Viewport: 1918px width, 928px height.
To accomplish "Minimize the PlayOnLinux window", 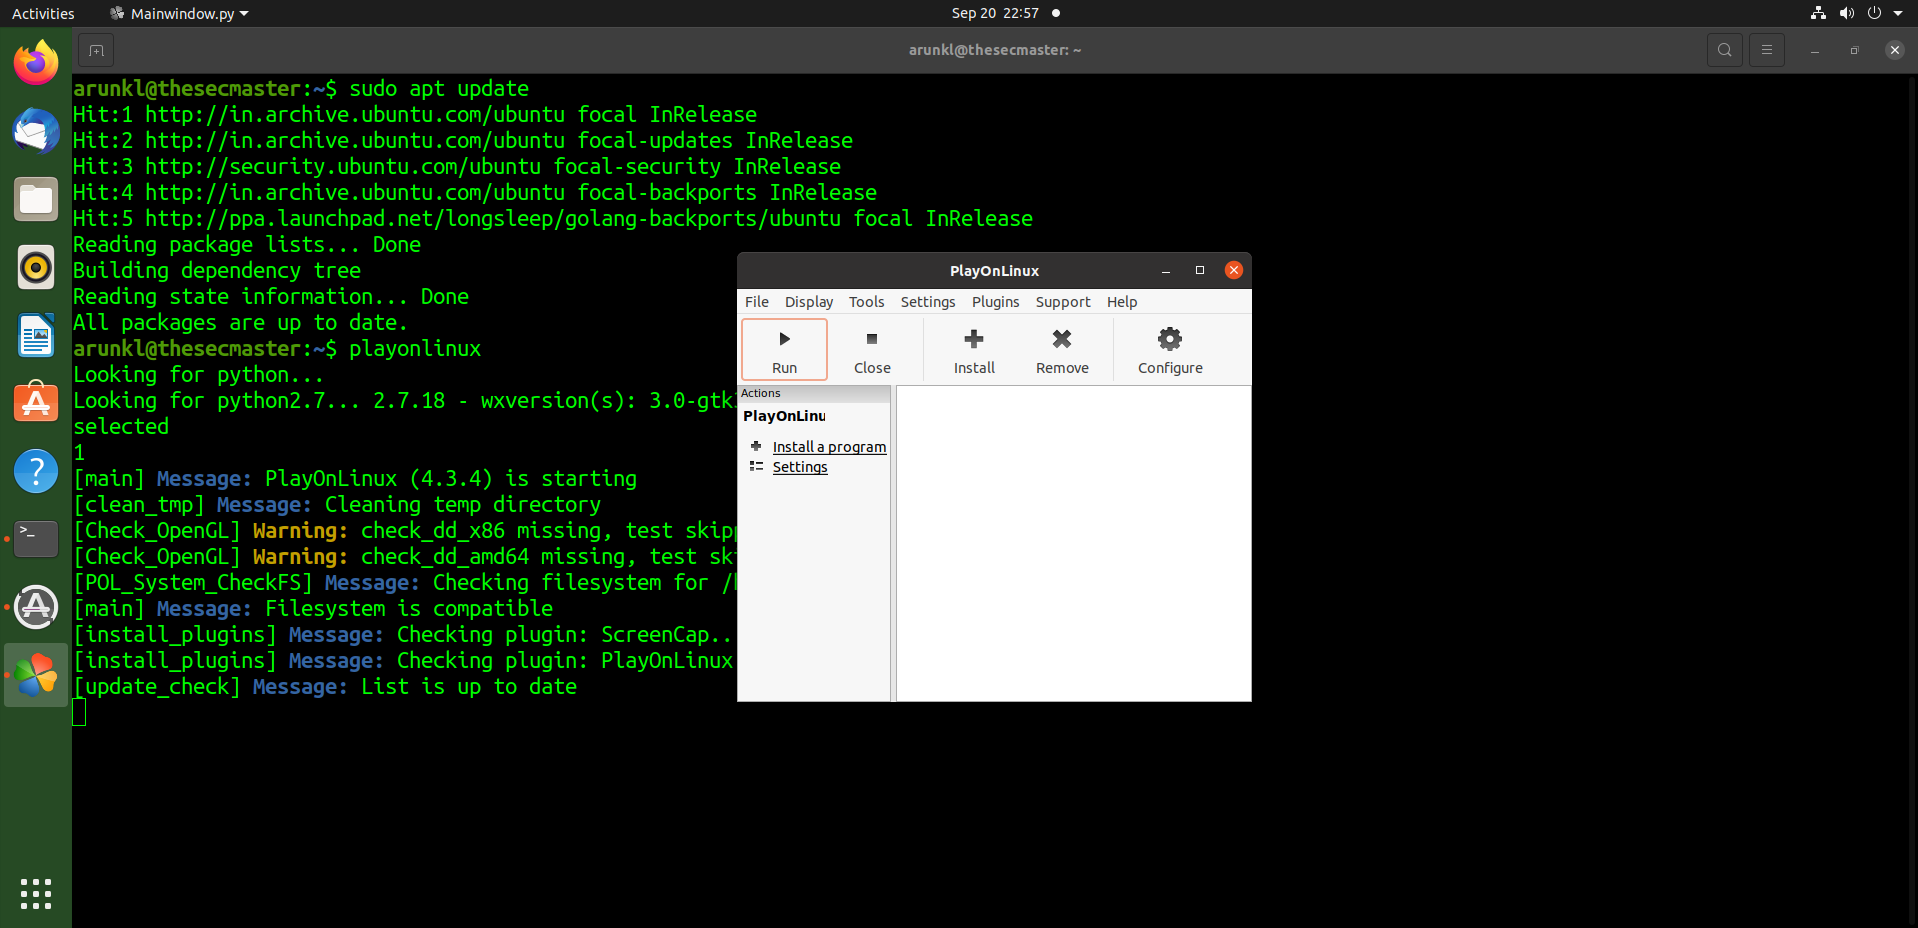I will (1166, 271).
